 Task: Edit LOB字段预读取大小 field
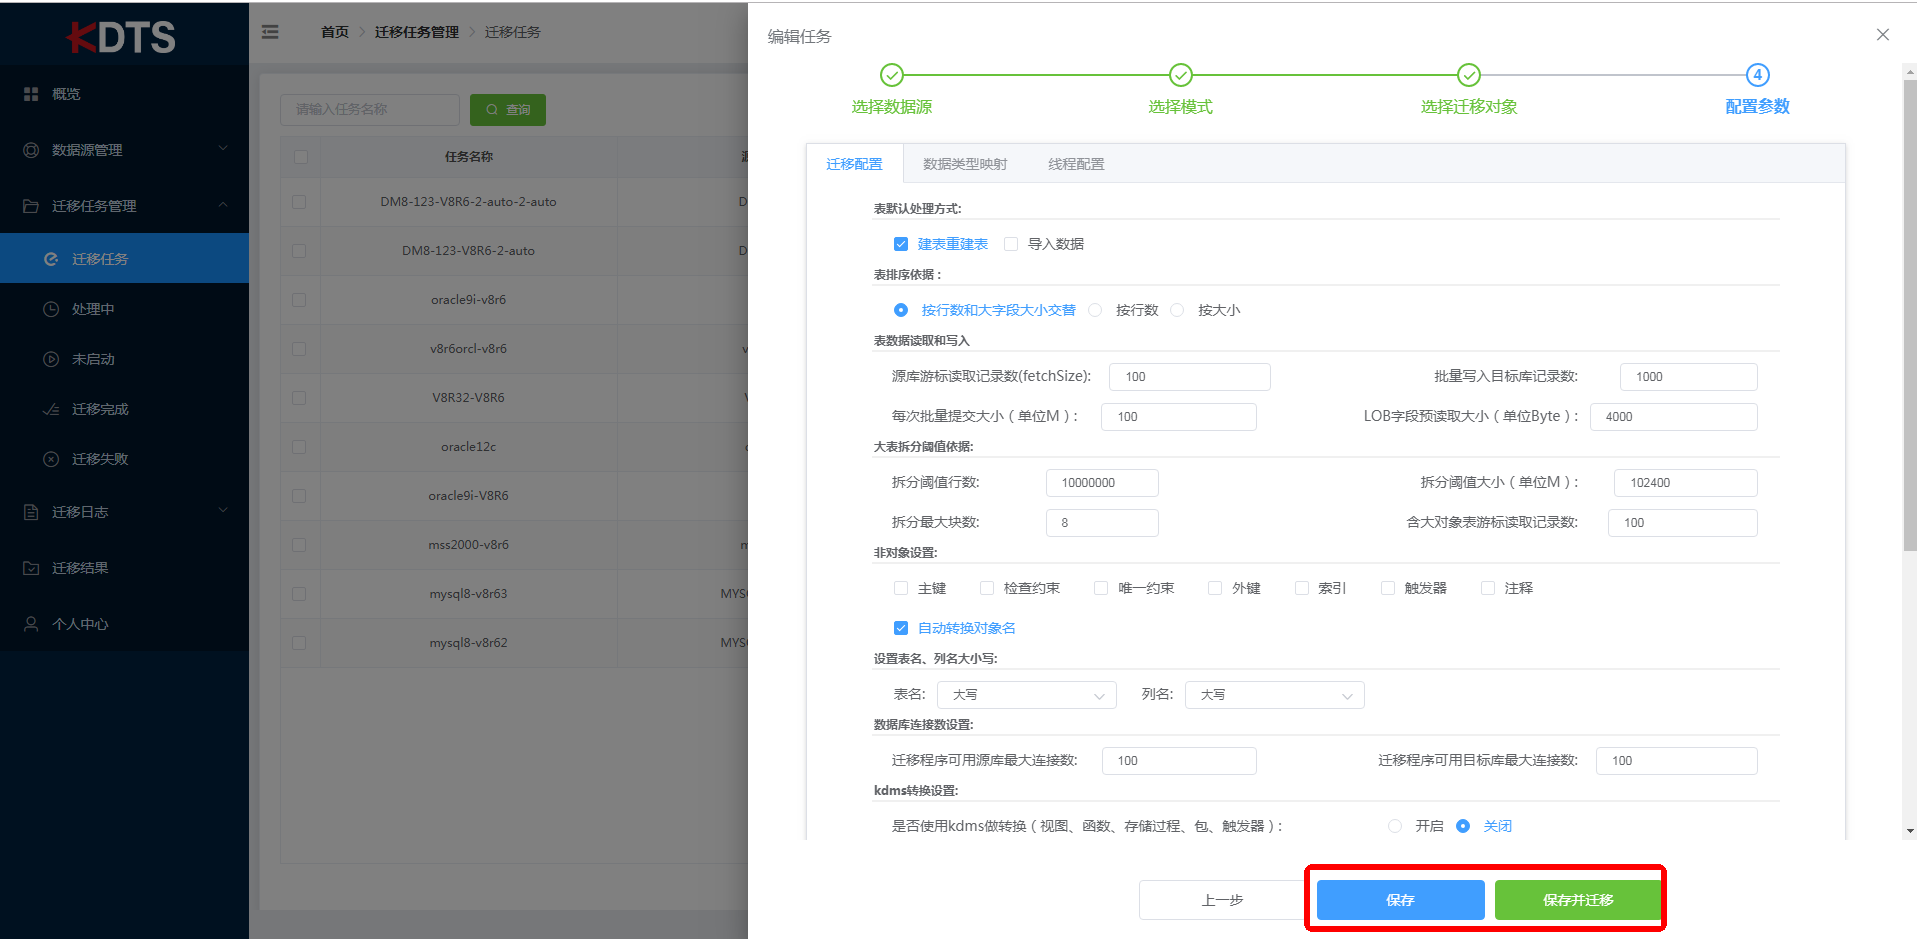click(x=1674, y=417)
